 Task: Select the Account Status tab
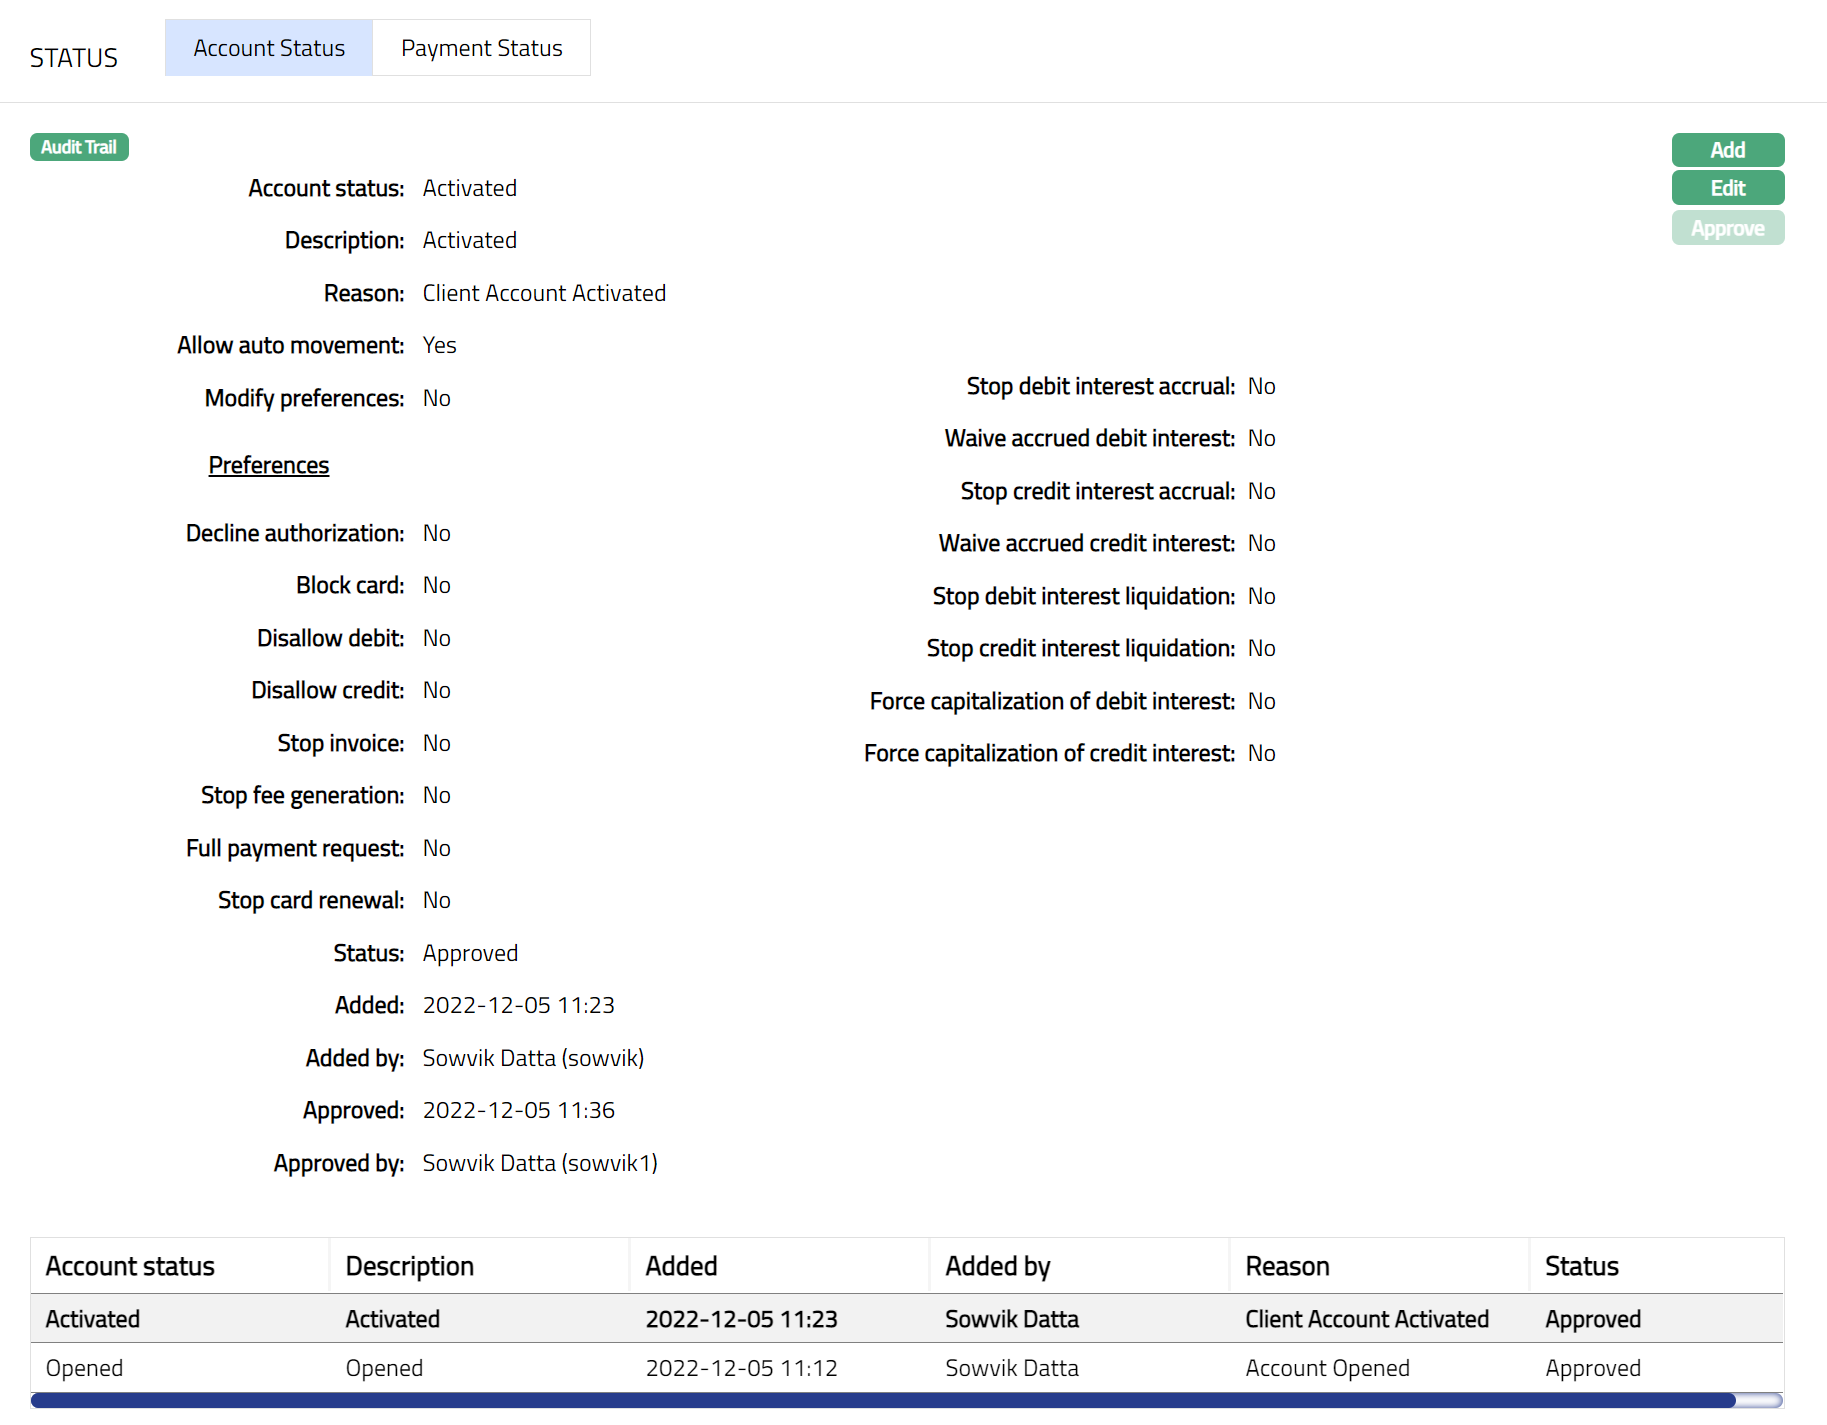coord(269,48)
